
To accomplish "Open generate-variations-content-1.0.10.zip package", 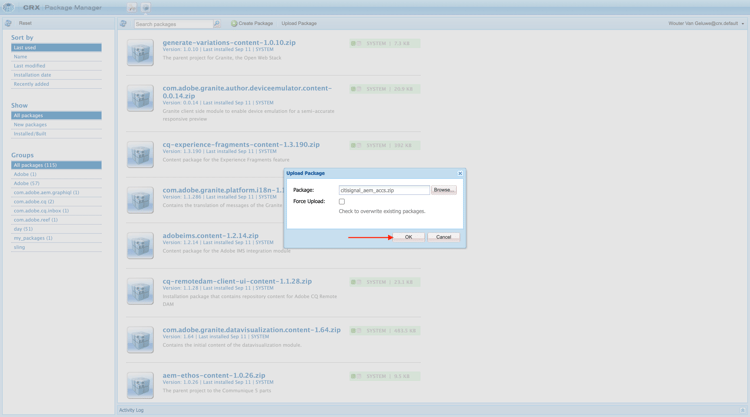I will (229, 43).
